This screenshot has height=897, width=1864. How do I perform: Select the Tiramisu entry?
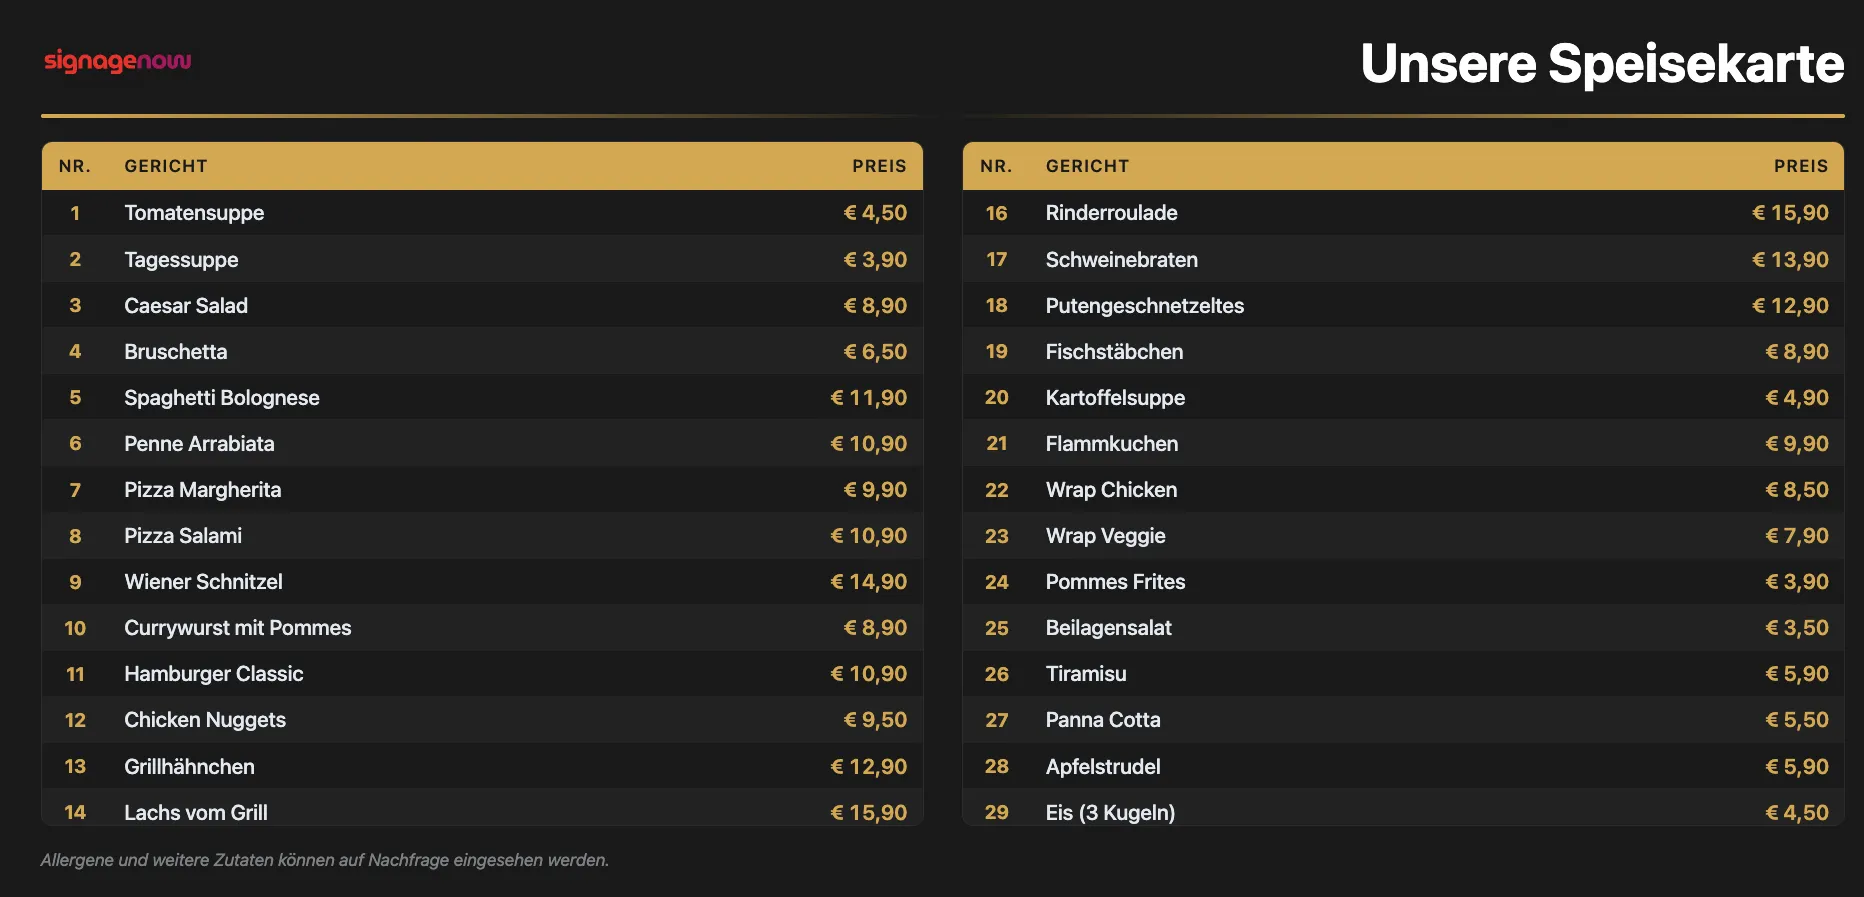(x=1086, y=674)
